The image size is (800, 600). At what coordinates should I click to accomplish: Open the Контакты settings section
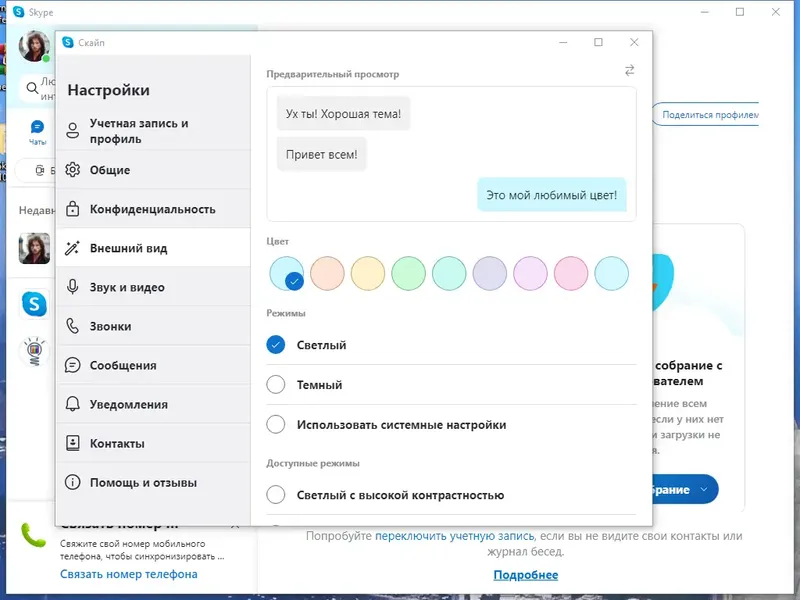153,443
